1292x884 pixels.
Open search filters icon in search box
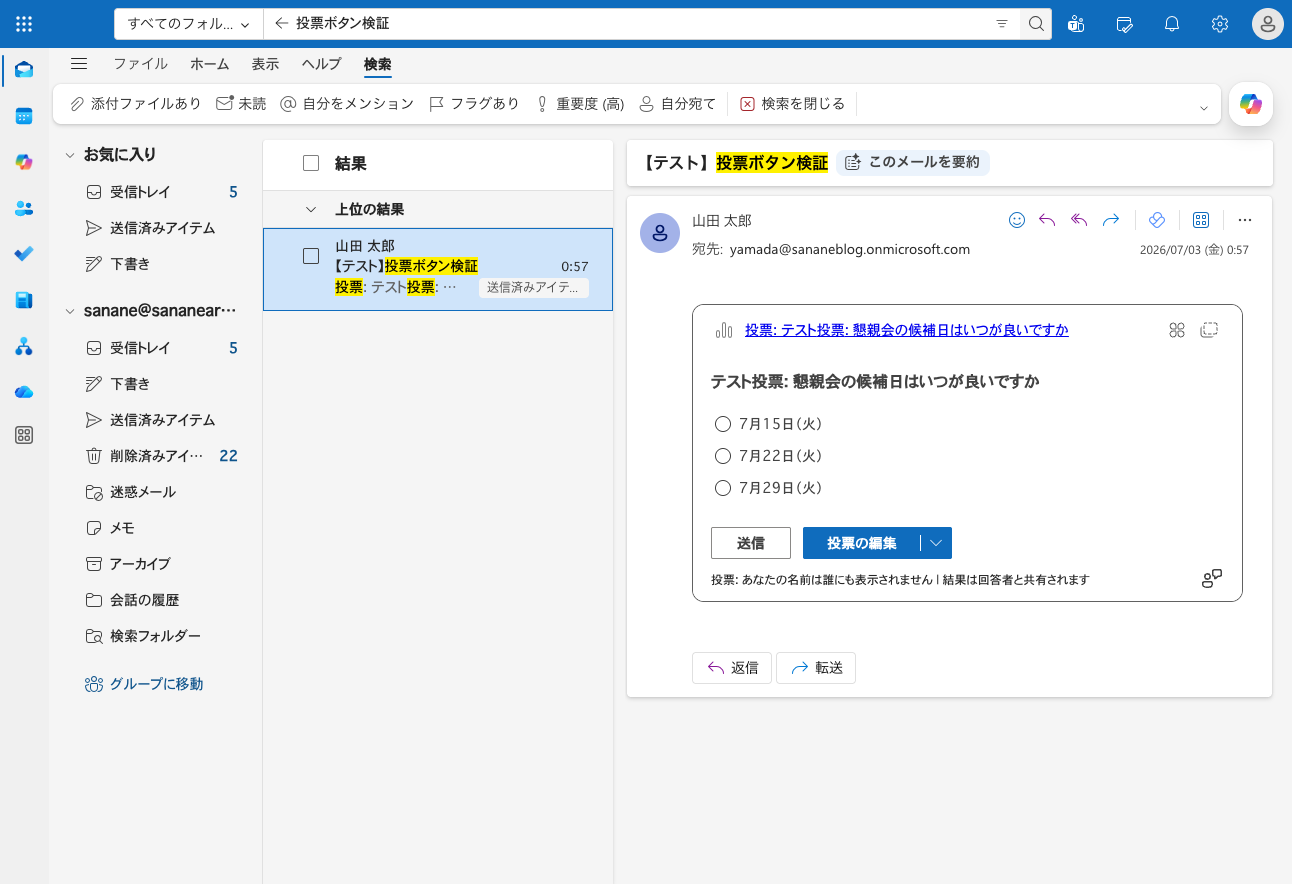pyautogui.click(x=1002, y=24)
